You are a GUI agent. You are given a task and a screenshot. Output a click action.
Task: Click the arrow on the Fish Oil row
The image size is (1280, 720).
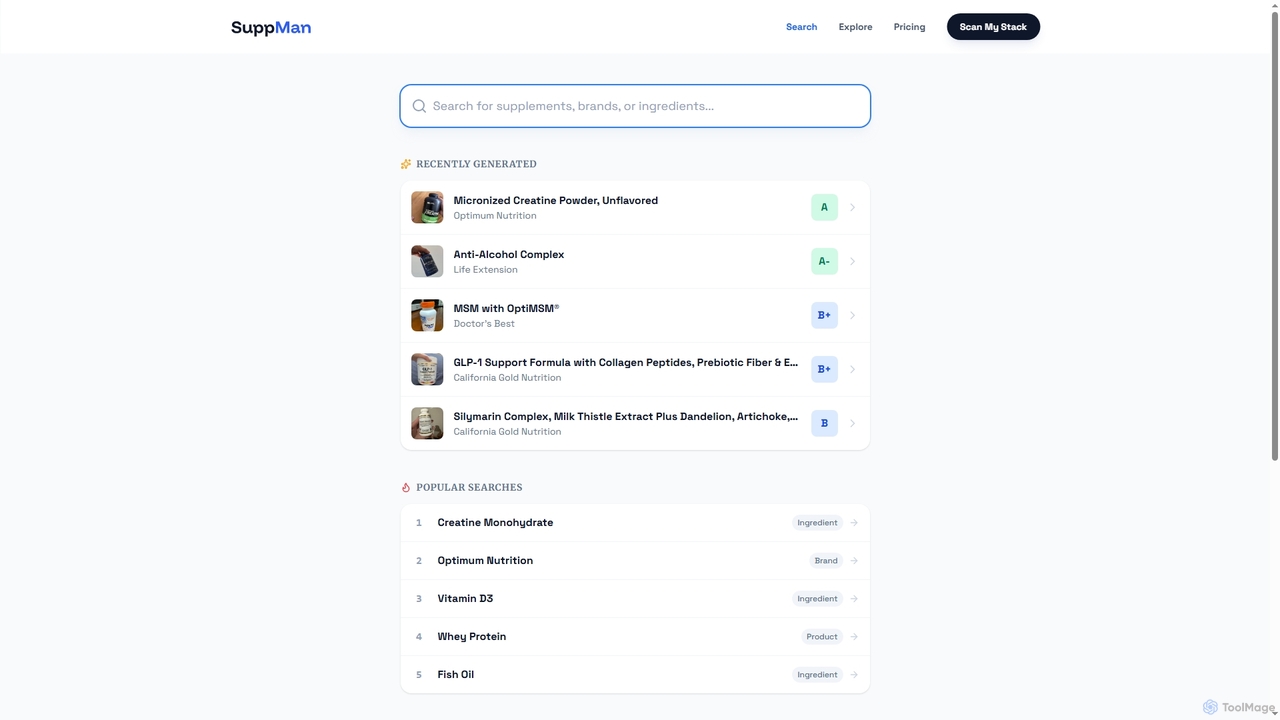pos(854,675)
